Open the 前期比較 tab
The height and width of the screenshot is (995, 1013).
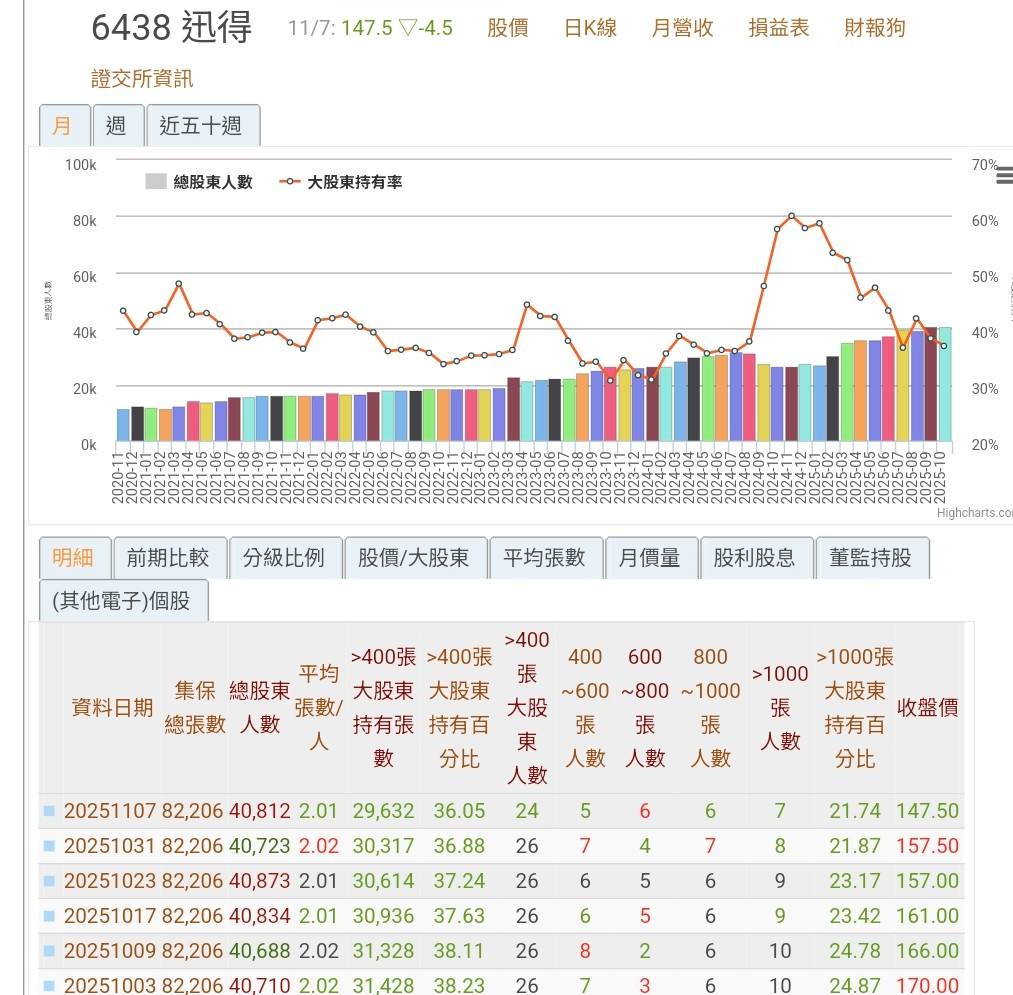click(x=169, y=558)
